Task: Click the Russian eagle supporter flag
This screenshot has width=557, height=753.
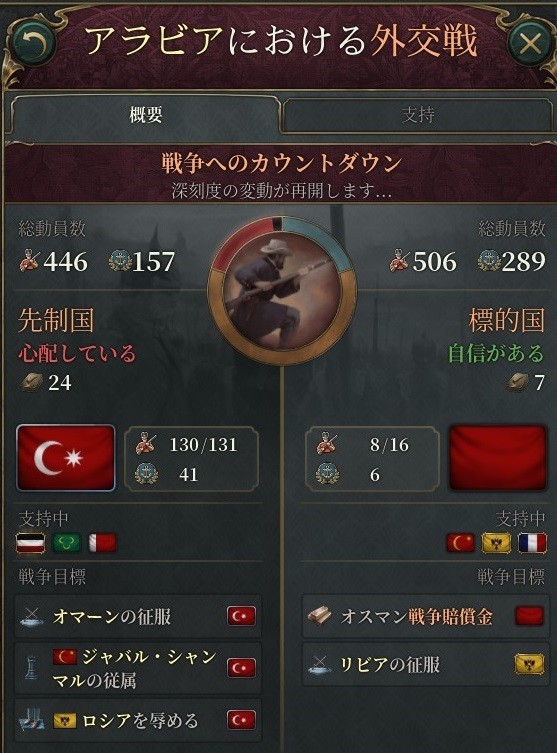Action: [496, 543]
